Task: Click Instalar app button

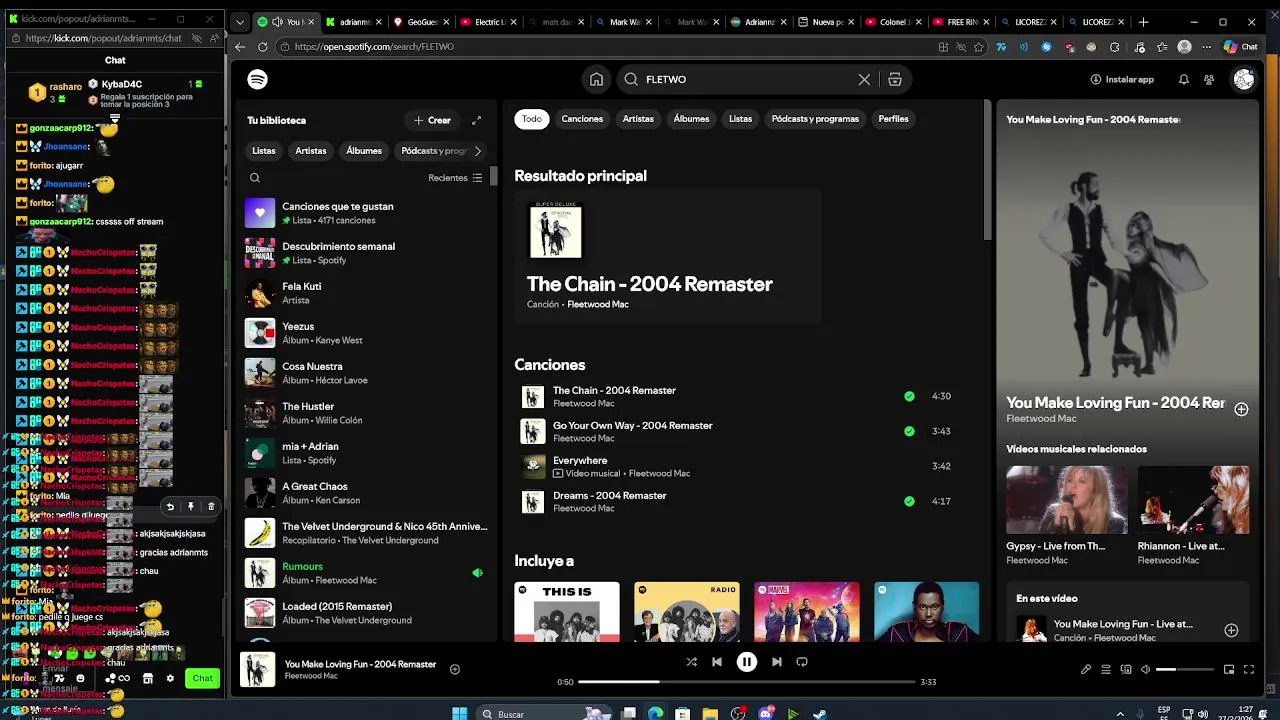Action: pyautogui.click(x=1122, y=79)
